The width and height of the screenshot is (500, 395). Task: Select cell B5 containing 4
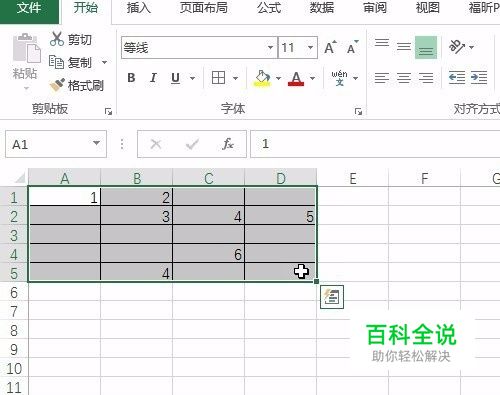coord(137,273)
